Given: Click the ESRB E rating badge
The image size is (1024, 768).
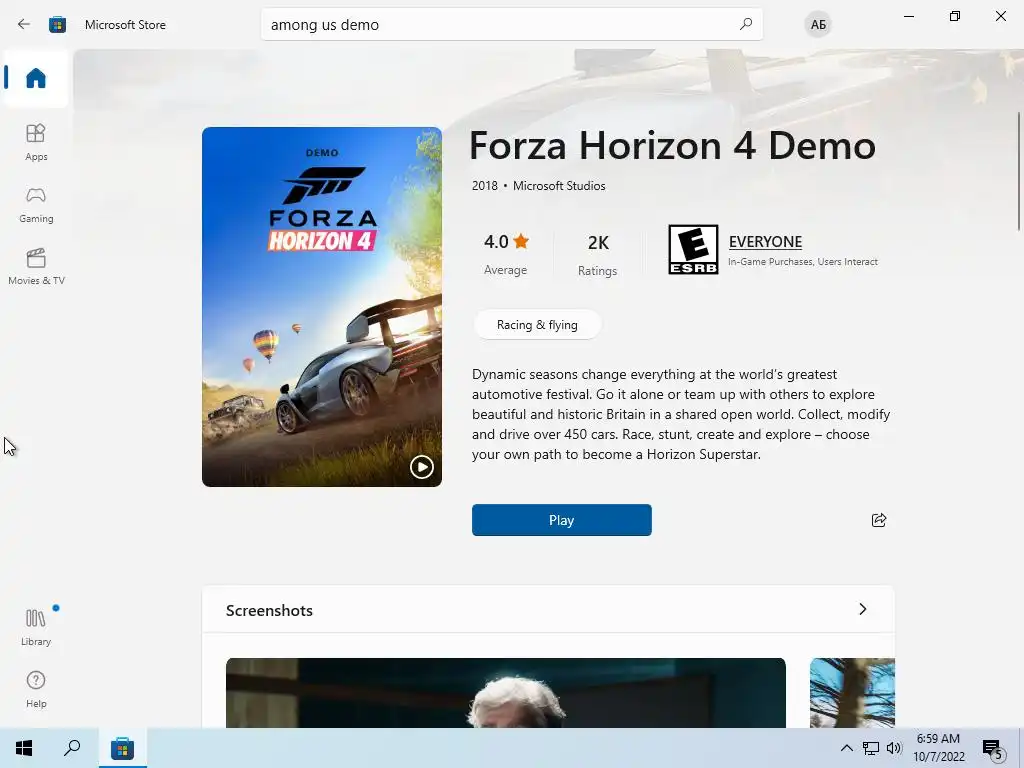Looking at the screenshot, I should click(x=693, y=249).
